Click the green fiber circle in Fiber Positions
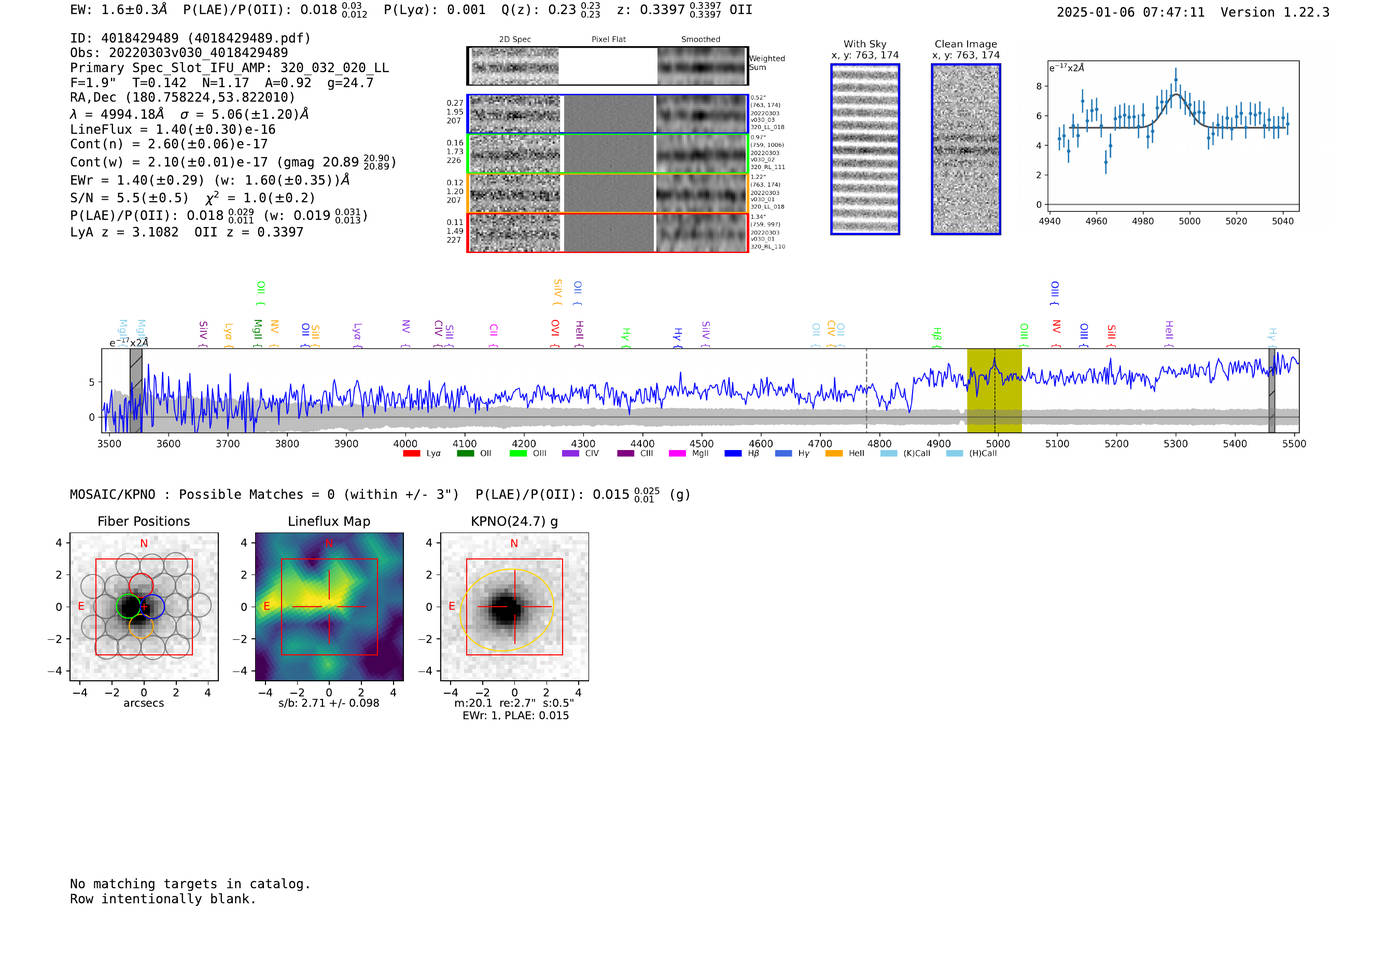 129,606
